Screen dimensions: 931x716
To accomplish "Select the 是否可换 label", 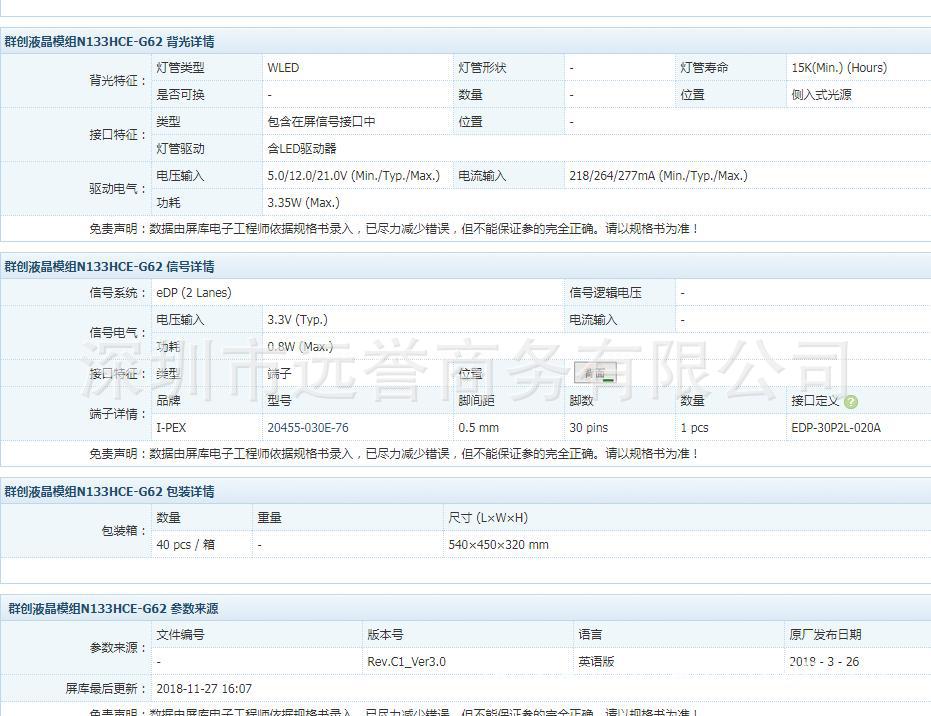I will (180, 94).
